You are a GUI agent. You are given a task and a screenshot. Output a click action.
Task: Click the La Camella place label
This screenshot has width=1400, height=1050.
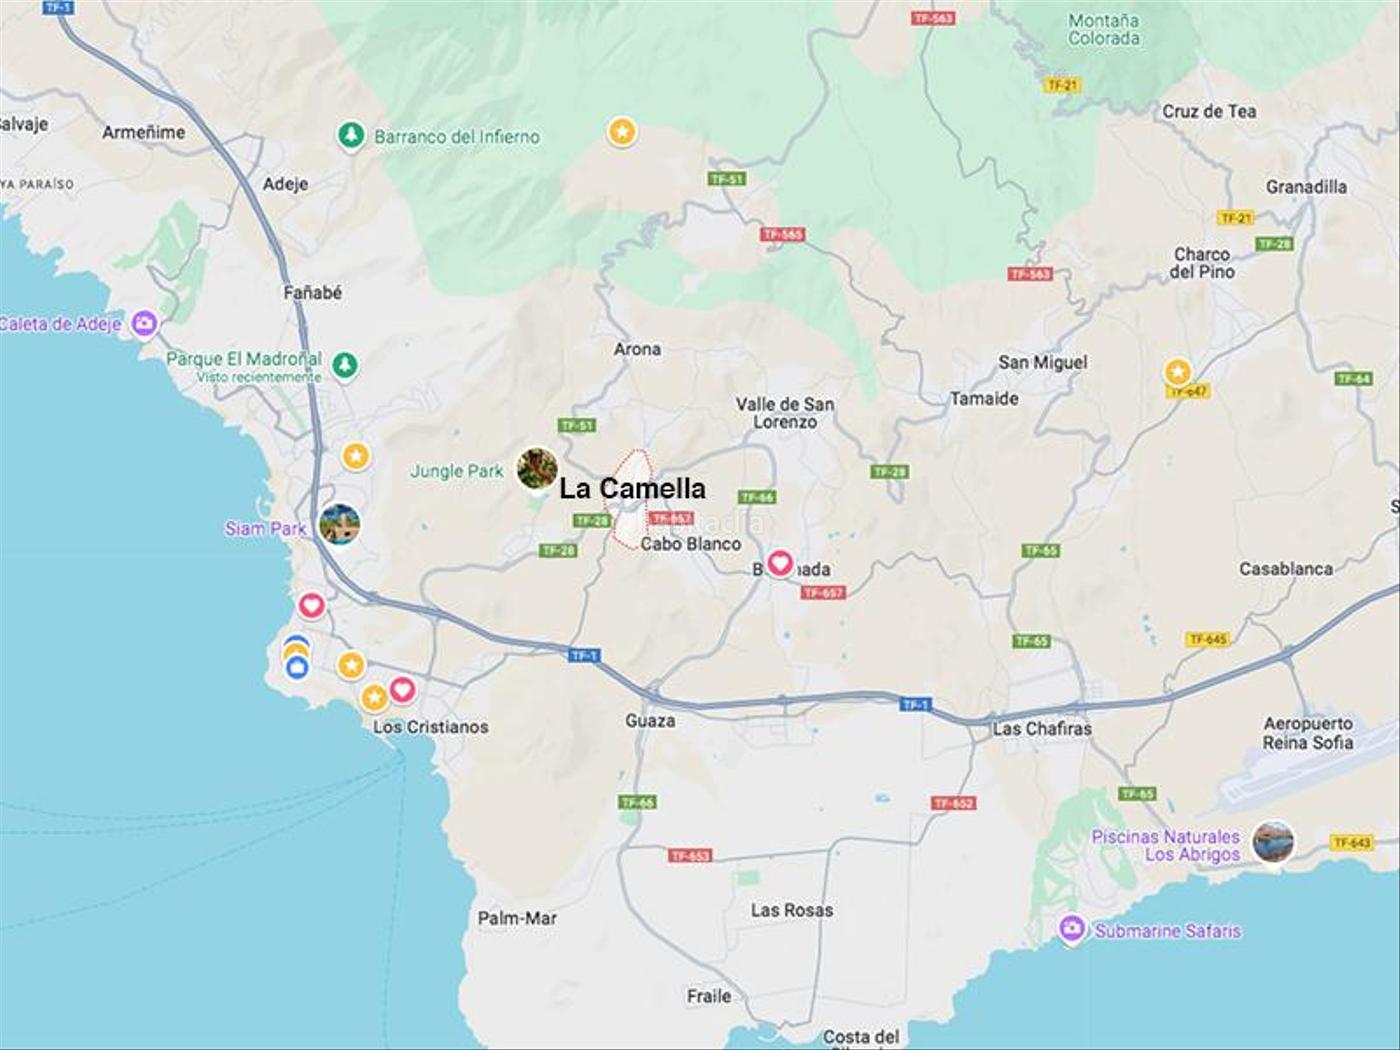pyautogui.click(x=632, y=488)
